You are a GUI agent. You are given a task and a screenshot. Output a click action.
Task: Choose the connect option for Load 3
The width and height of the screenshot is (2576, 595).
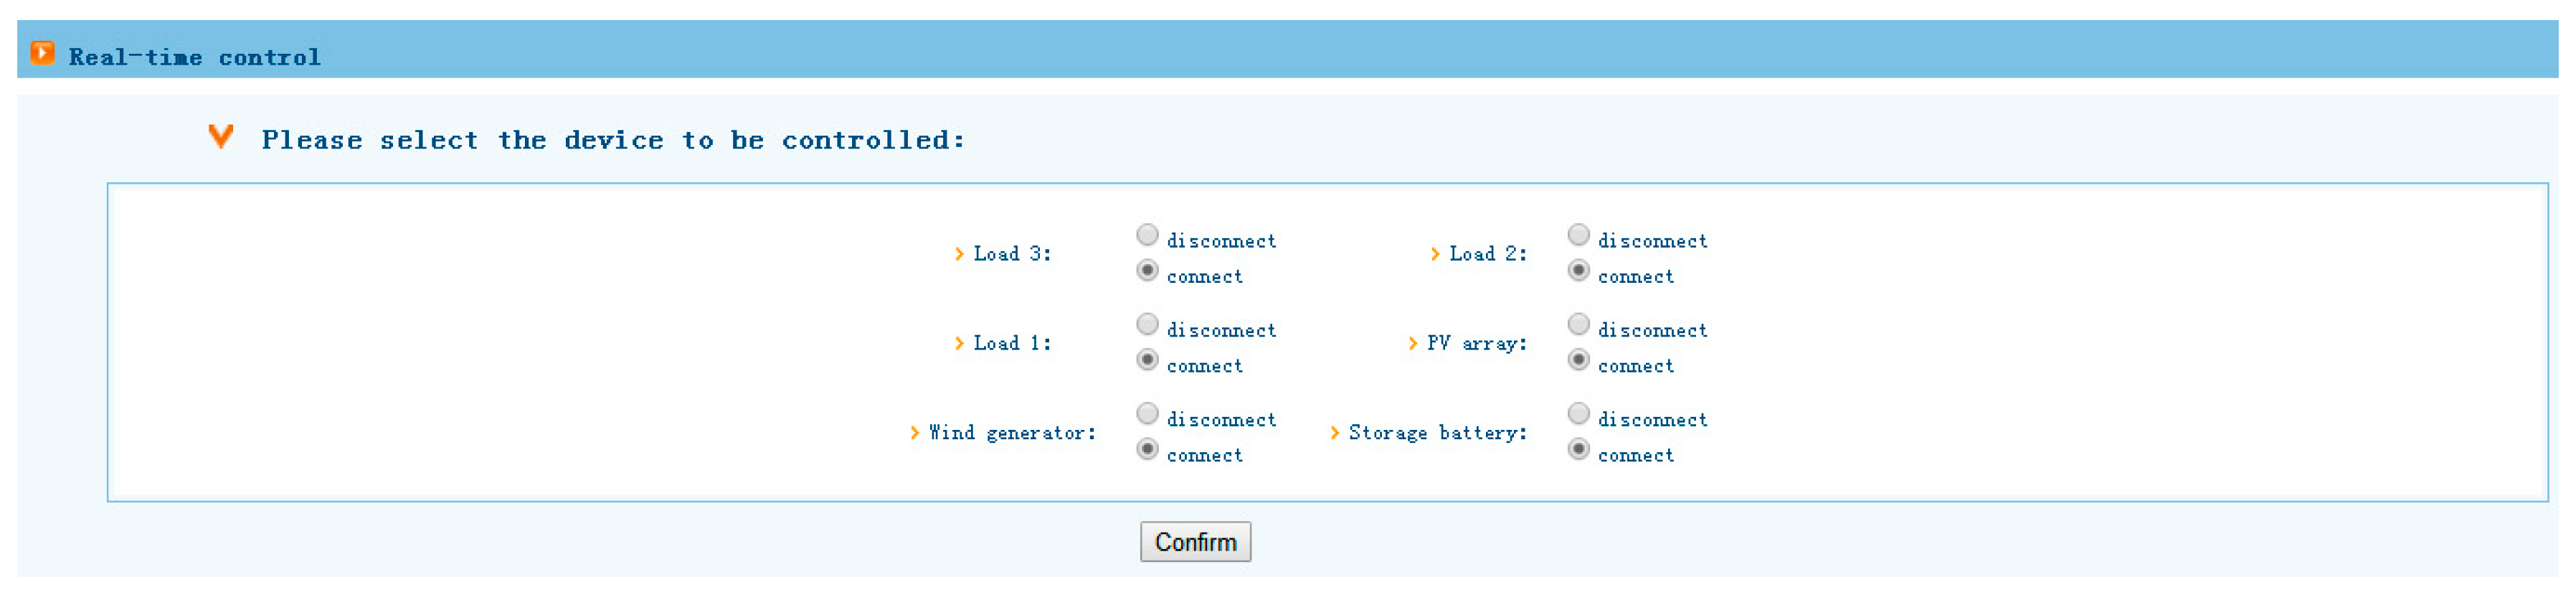[1147, 271]
